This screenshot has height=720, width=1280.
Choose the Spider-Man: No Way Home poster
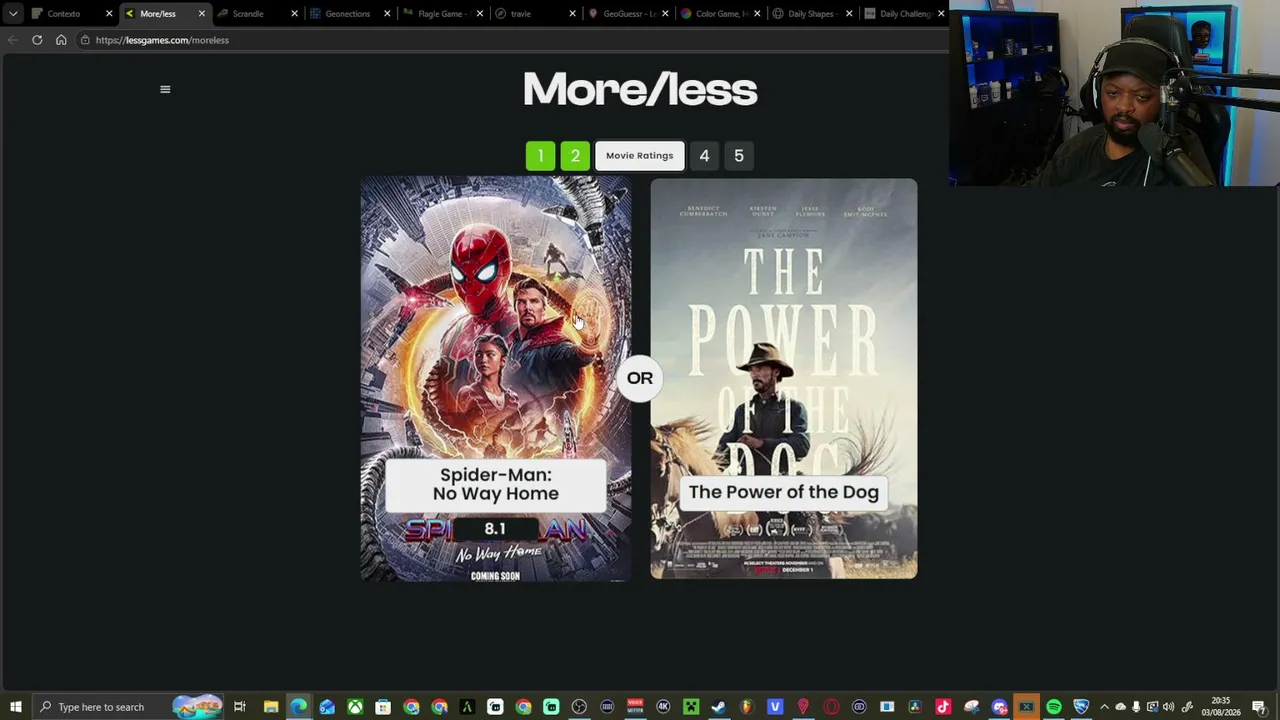pyautogui.click(x=496, y=379)
